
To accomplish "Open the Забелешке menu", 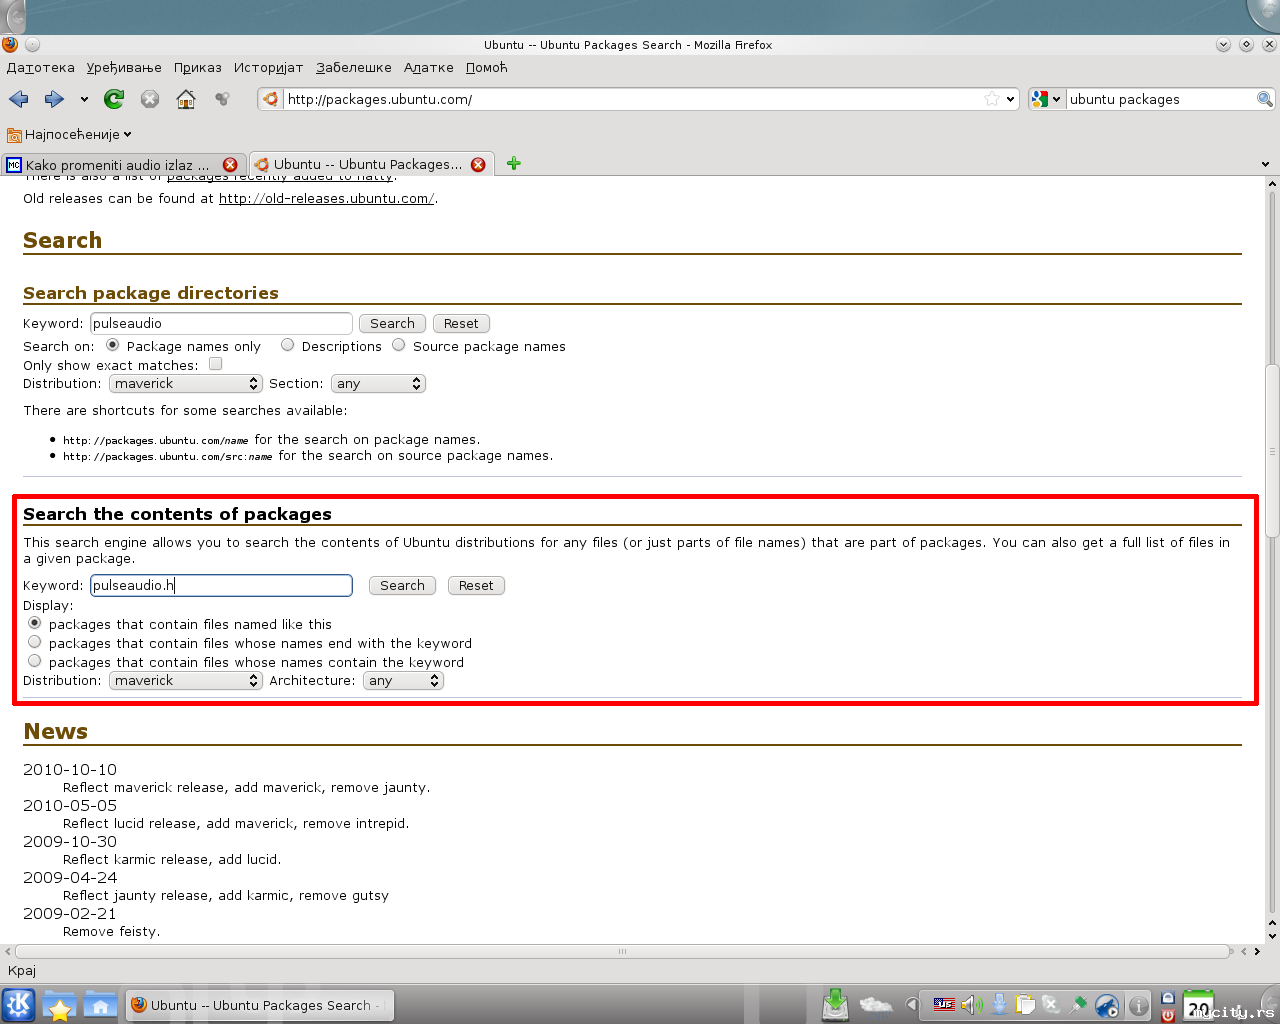I will click(x=354, y=68).
